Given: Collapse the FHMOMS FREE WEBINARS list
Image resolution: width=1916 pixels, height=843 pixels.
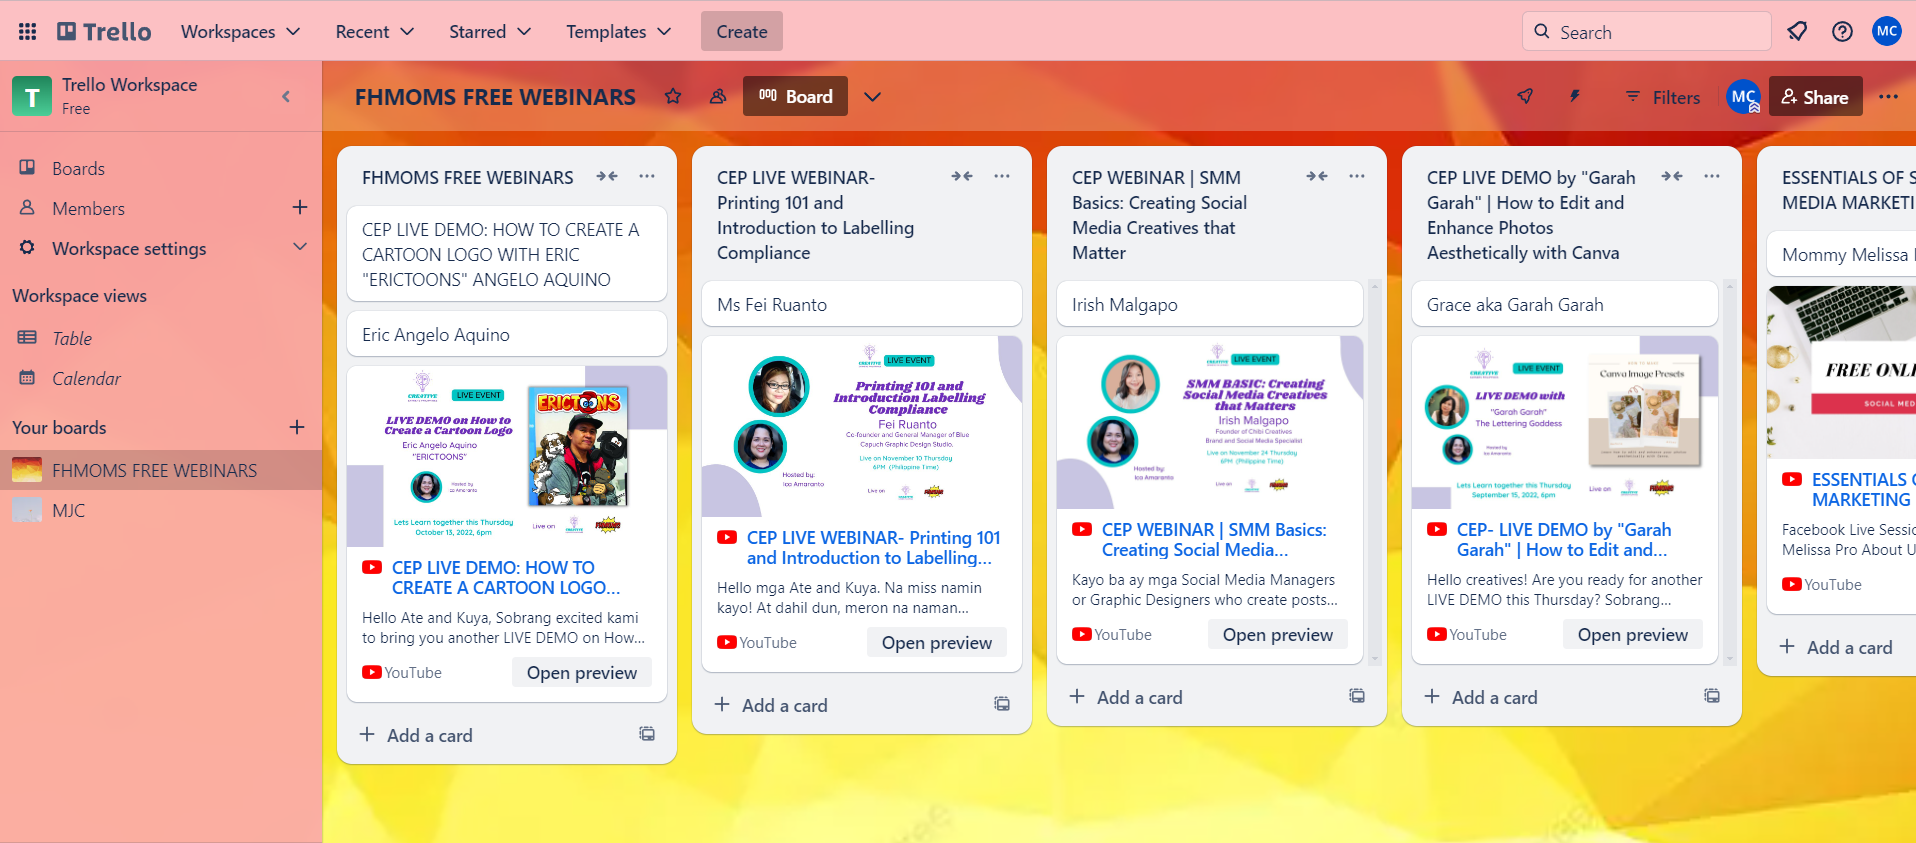Looking at the screenshot, I should pos(607,176).
